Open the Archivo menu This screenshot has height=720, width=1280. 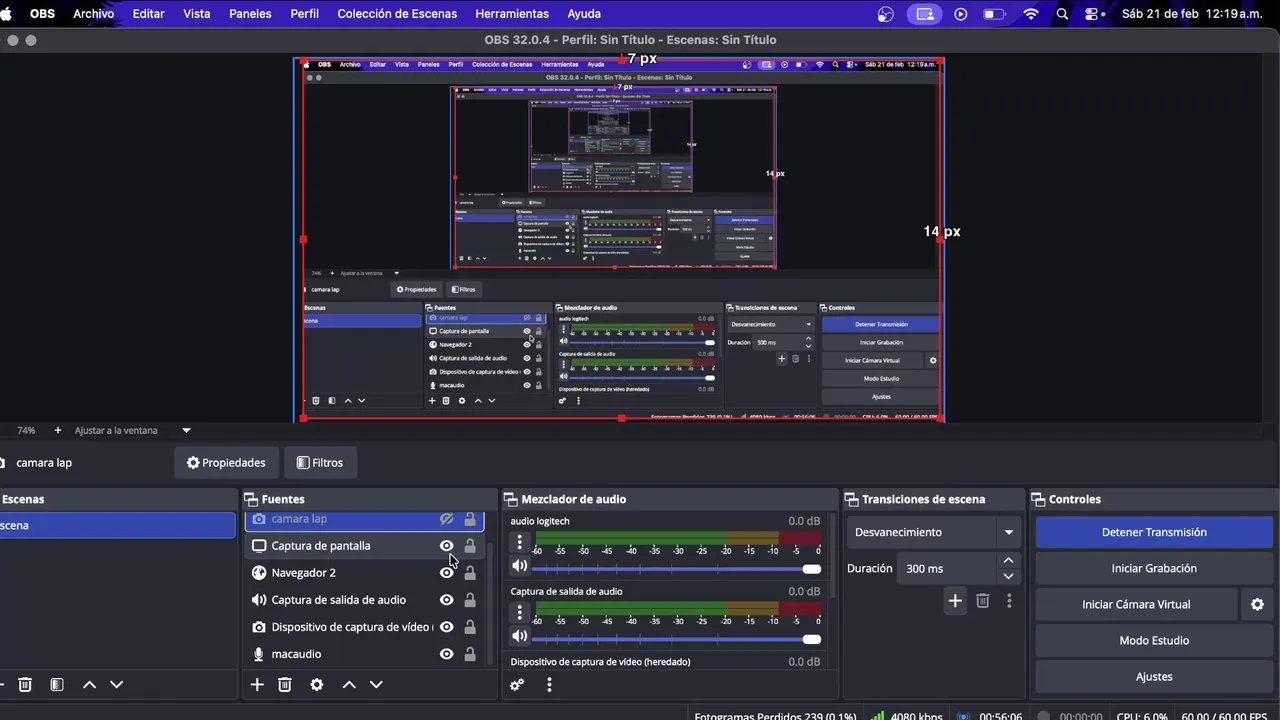point(93,14)
